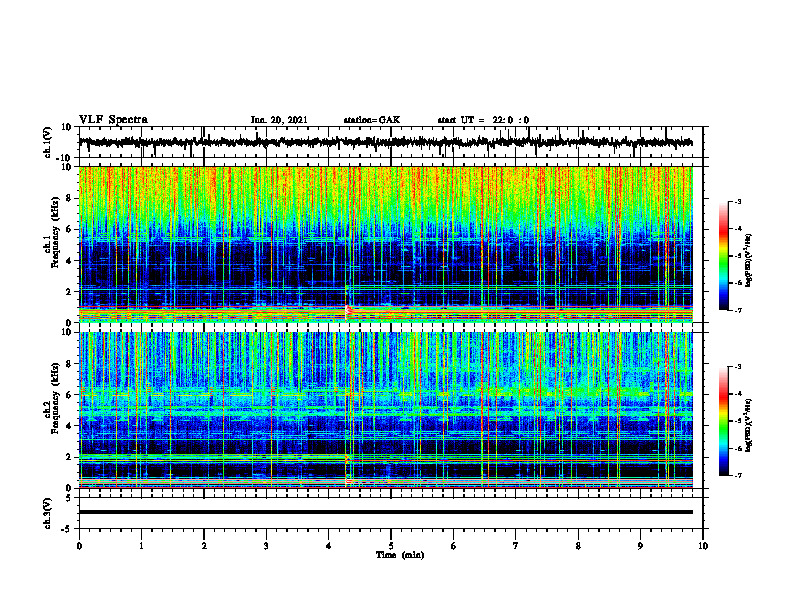Click the "6" tick on the time axis

[x=454, y=546]
